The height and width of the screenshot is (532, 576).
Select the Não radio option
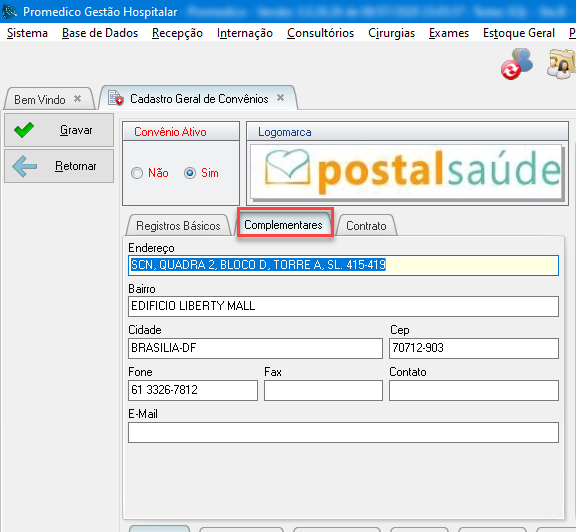(137, 173)
